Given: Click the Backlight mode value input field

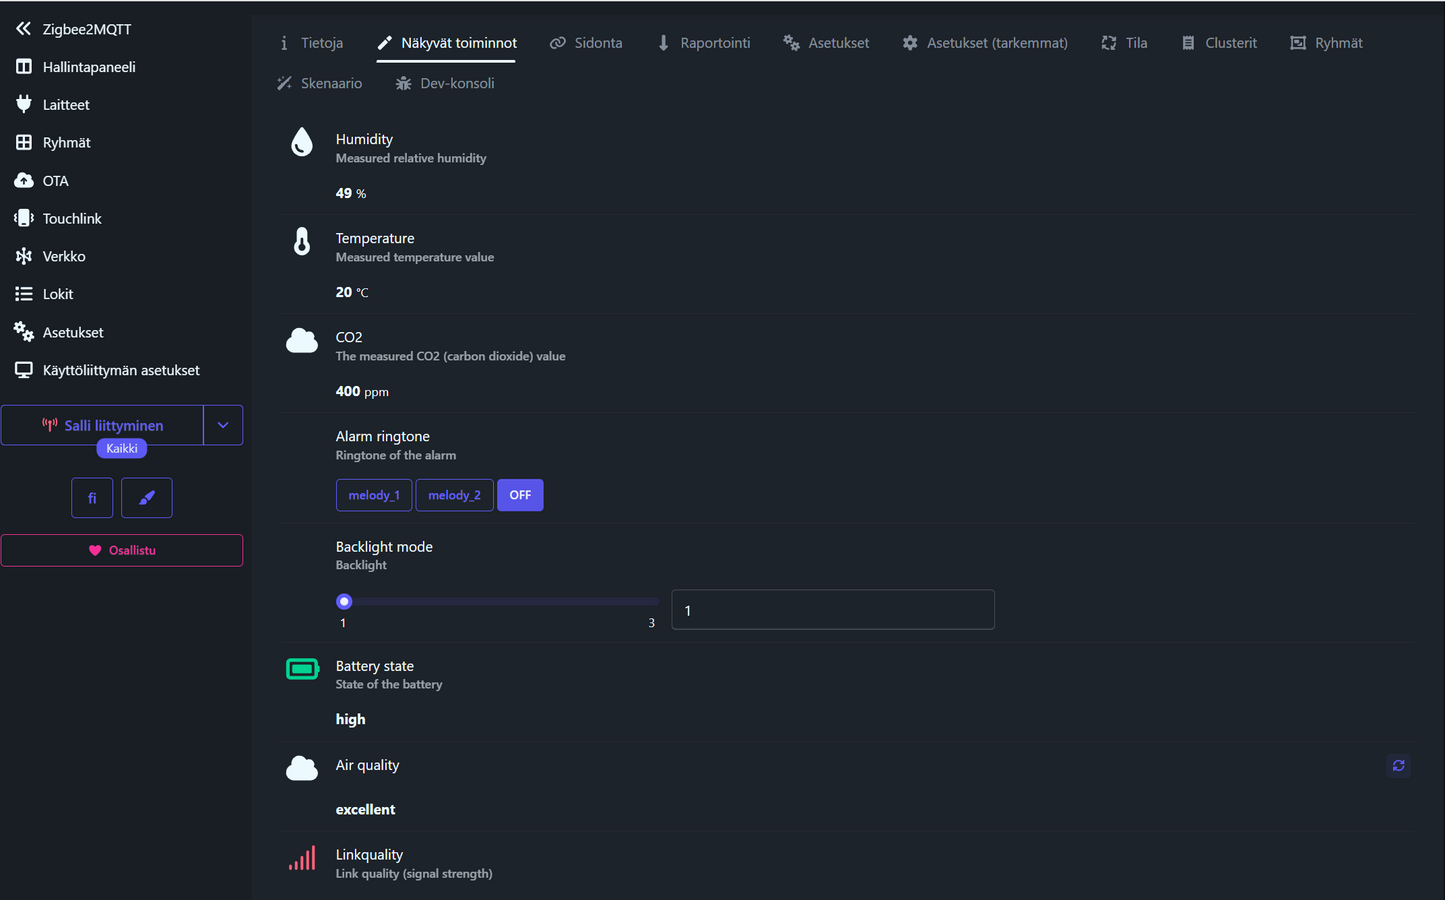Looking at the screenshot, I should pyautogui.click(x=832, y=610).
